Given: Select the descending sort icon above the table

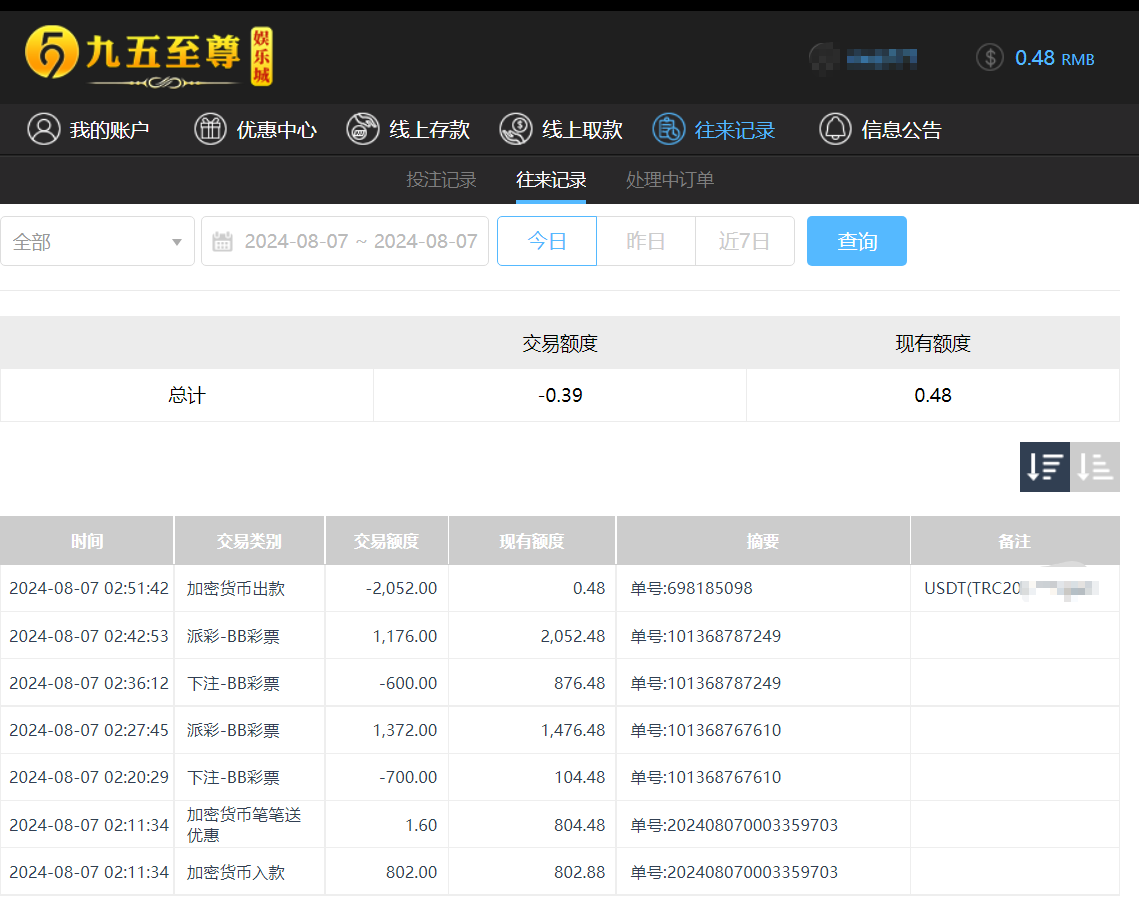Looking at the screenshot, I should [x=1044, y=466].
